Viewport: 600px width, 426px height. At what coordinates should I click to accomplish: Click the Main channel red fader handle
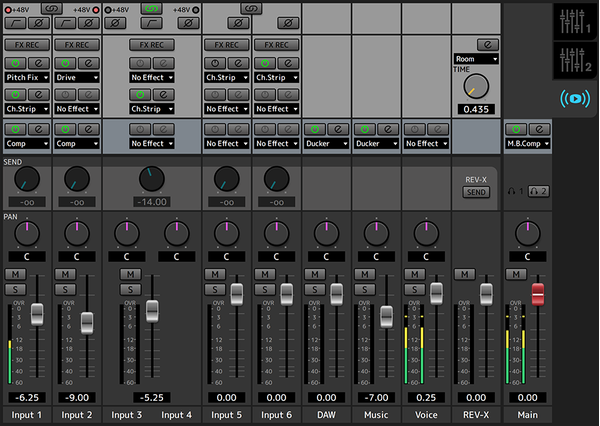click(x=537, y=294)
